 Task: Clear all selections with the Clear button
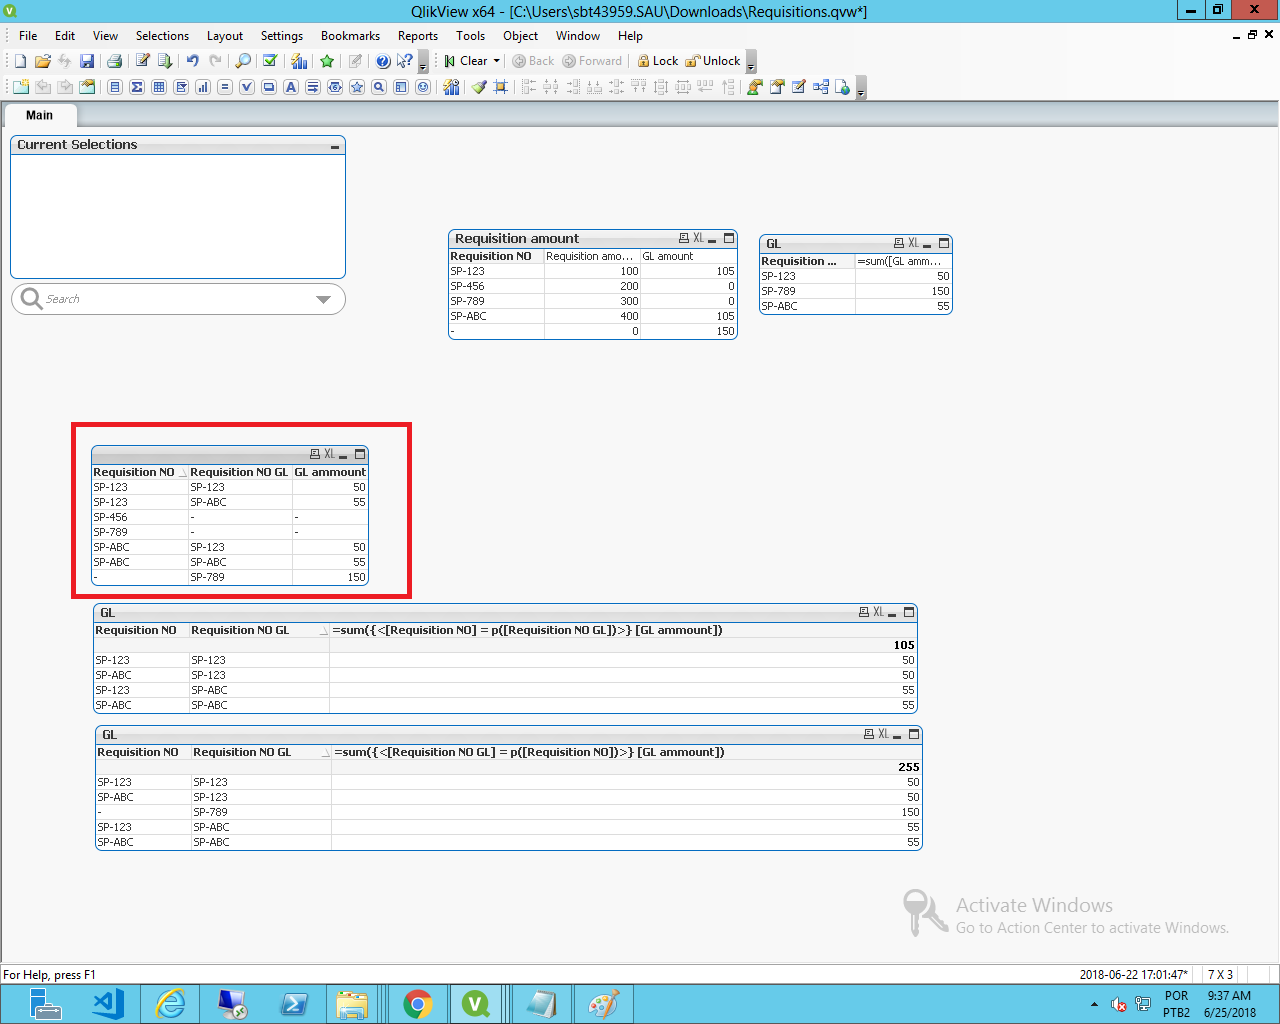point(466,61)
